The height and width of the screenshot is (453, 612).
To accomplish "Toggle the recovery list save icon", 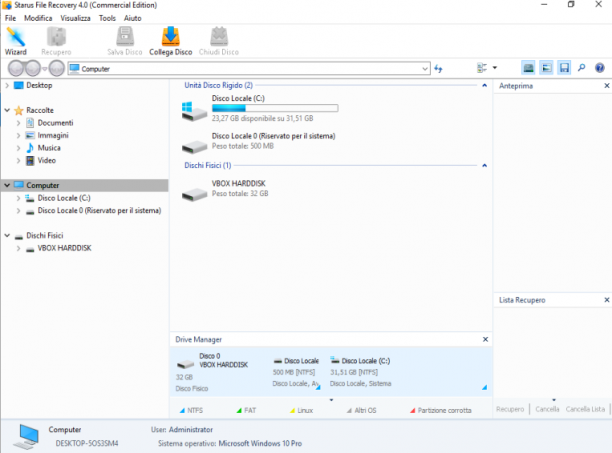I will point(564,68).
